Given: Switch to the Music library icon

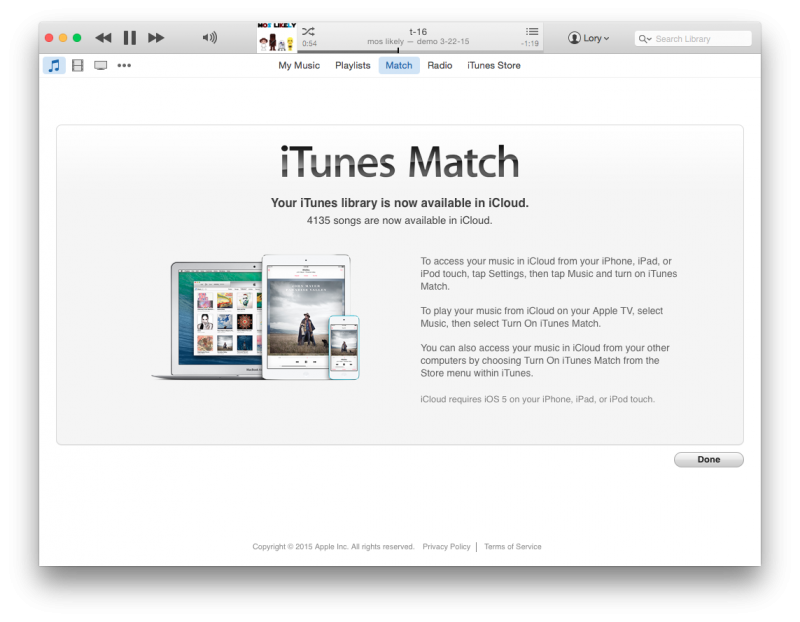Looking at the screenshot, I should click(54, 65).
